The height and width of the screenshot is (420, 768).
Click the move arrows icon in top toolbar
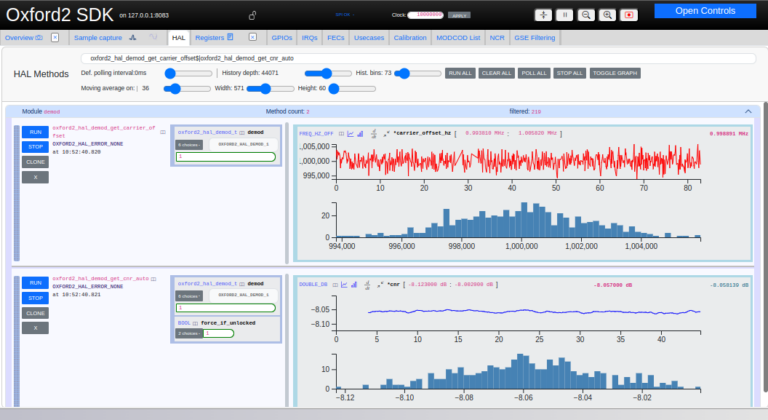click(543, 15)
